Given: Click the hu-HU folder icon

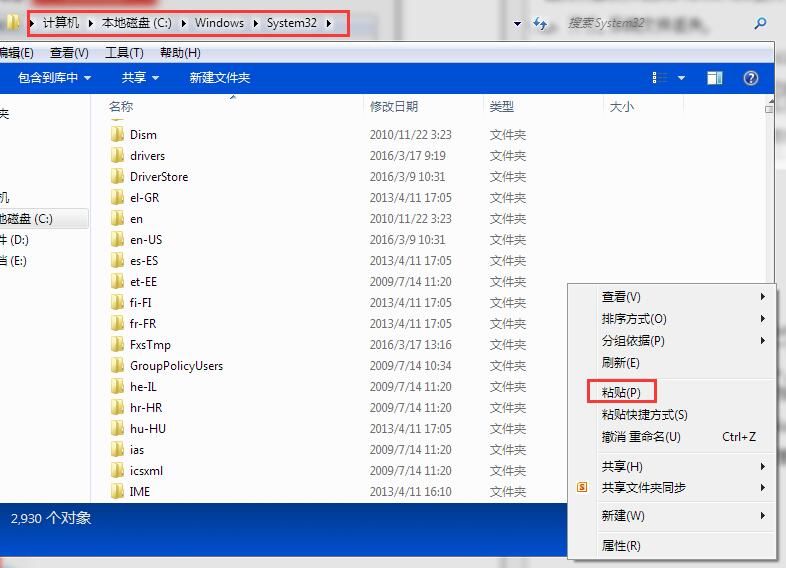Looking at the screenshot, I should click(117, 429).
